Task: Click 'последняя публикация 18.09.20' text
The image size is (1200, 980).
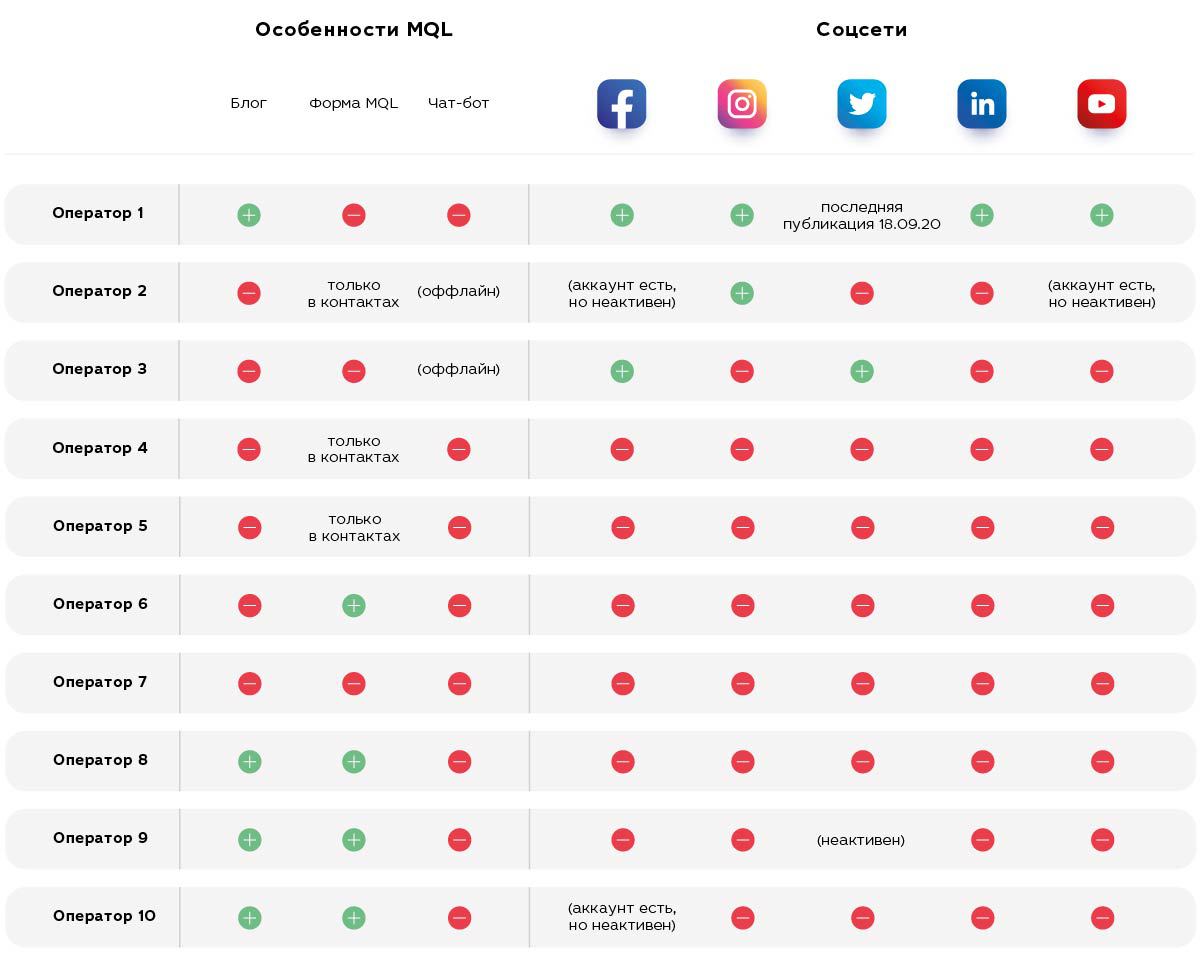Action: 862,215
